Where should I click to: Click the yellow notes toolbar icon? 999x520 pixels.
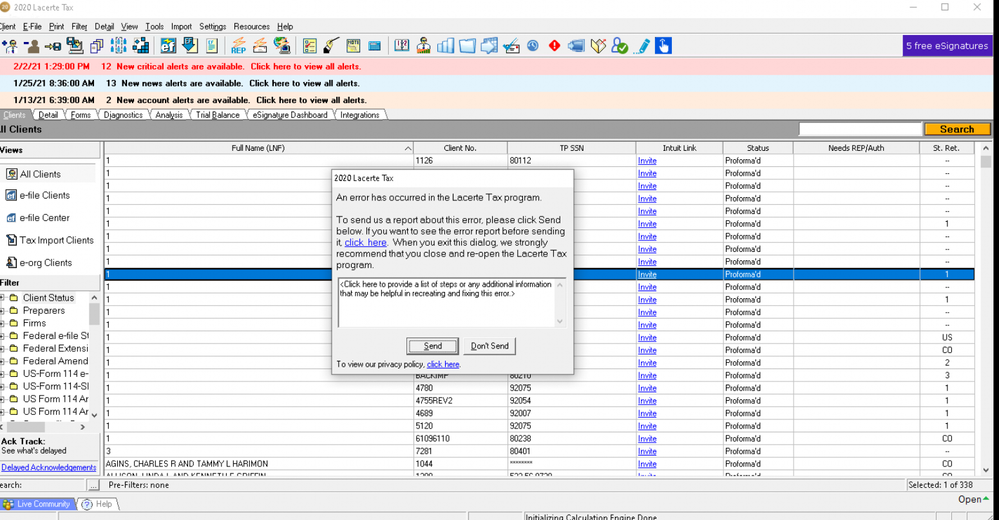coord(353,46)
